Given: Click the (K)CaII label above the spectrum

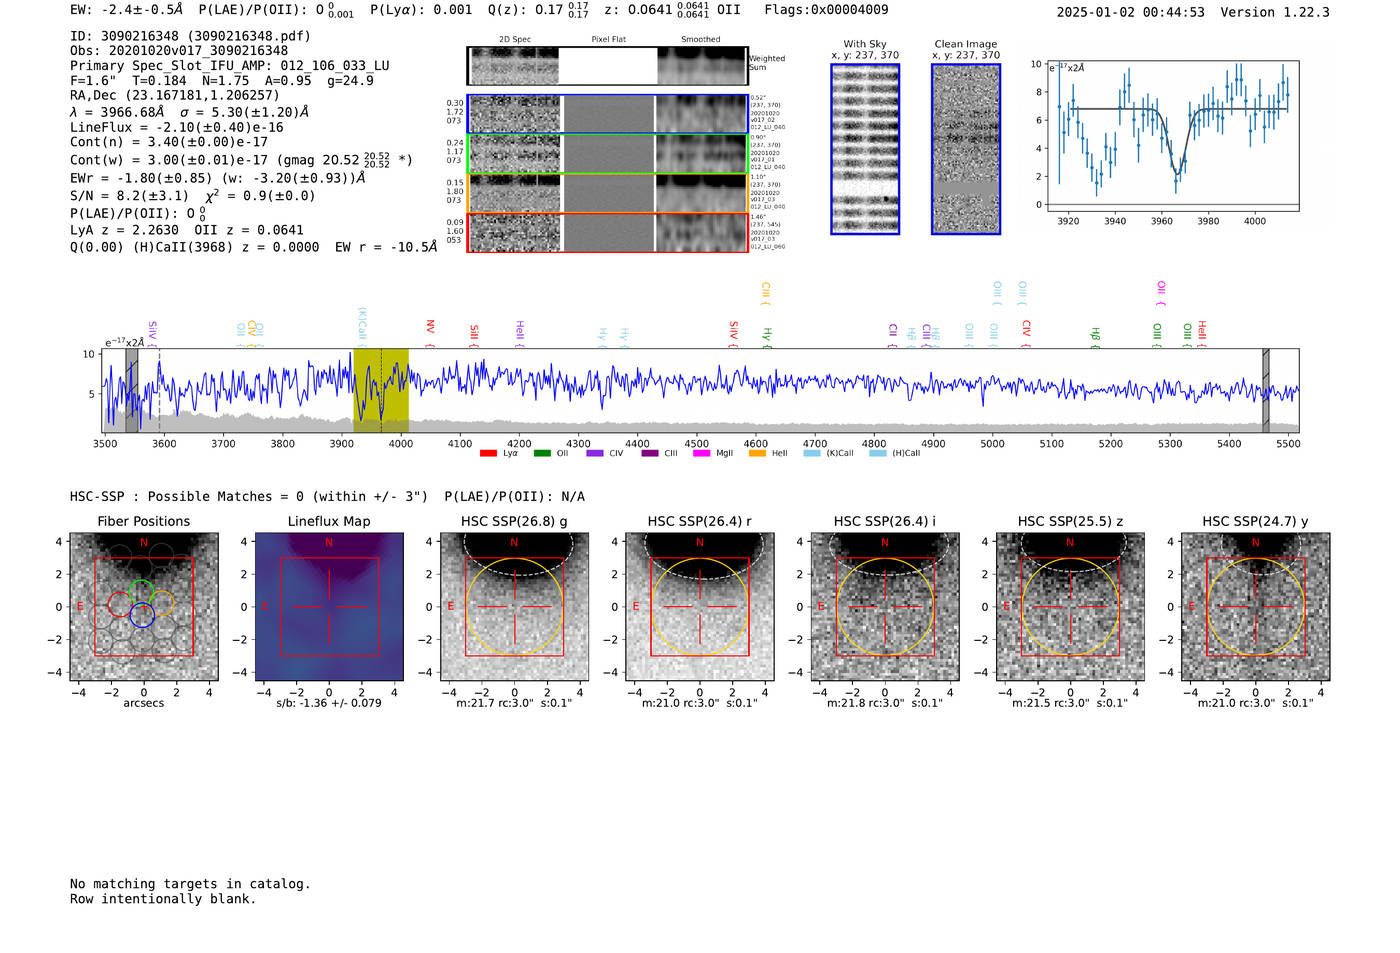Looking at the screenshot, I should [362, 327].
